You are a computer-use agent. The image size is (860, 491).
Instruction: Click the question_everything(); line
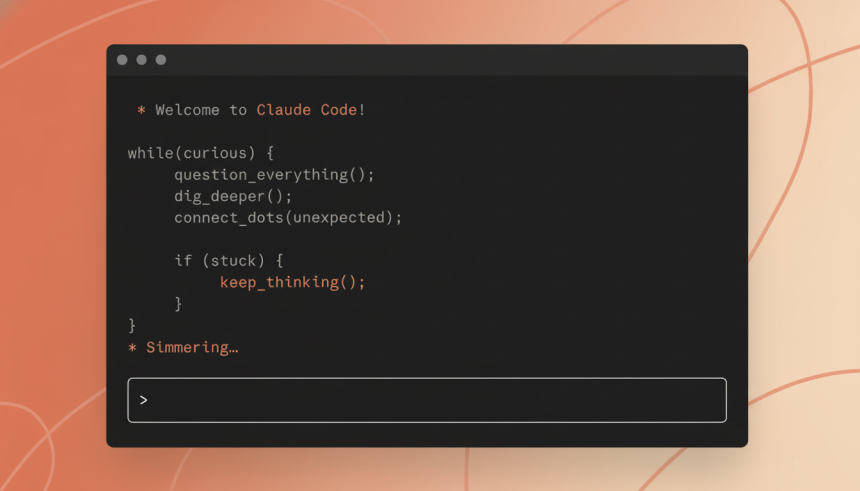click(274, 175)
